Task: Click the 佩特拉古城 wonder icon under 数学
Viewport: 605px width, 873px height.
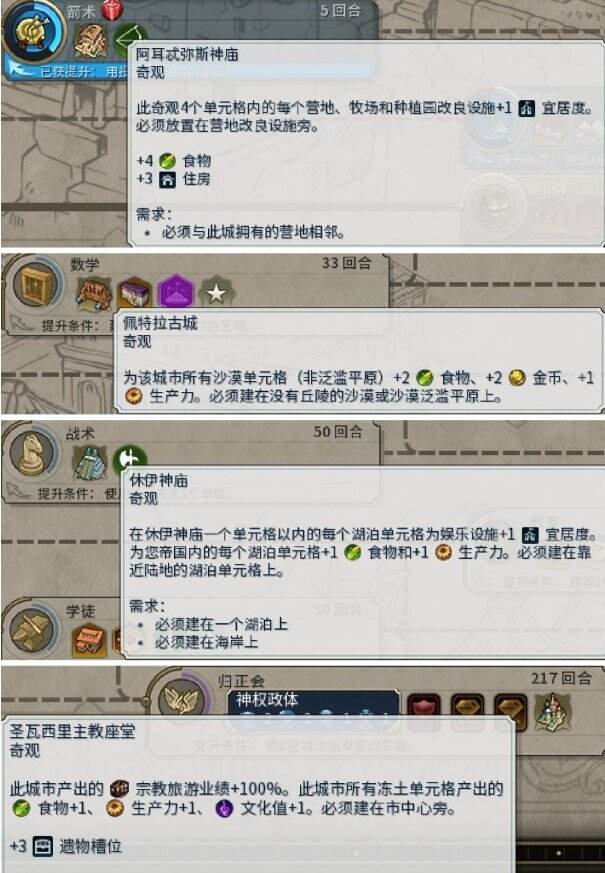Action: (94, 294)
